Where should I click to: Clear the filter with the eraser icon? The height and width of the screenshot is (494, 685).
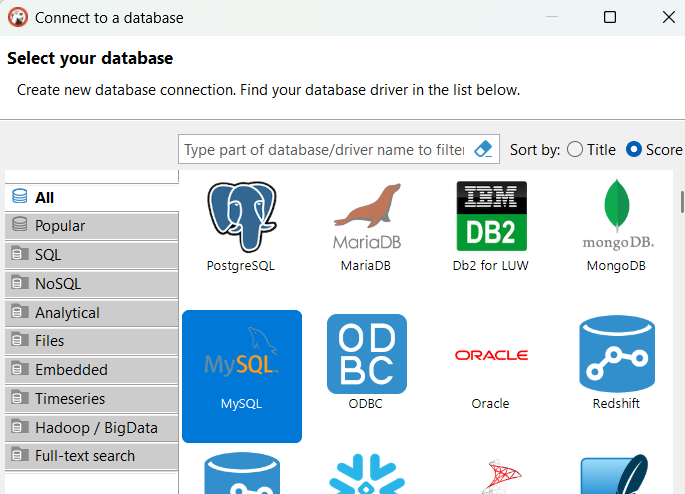coord(483,149)
